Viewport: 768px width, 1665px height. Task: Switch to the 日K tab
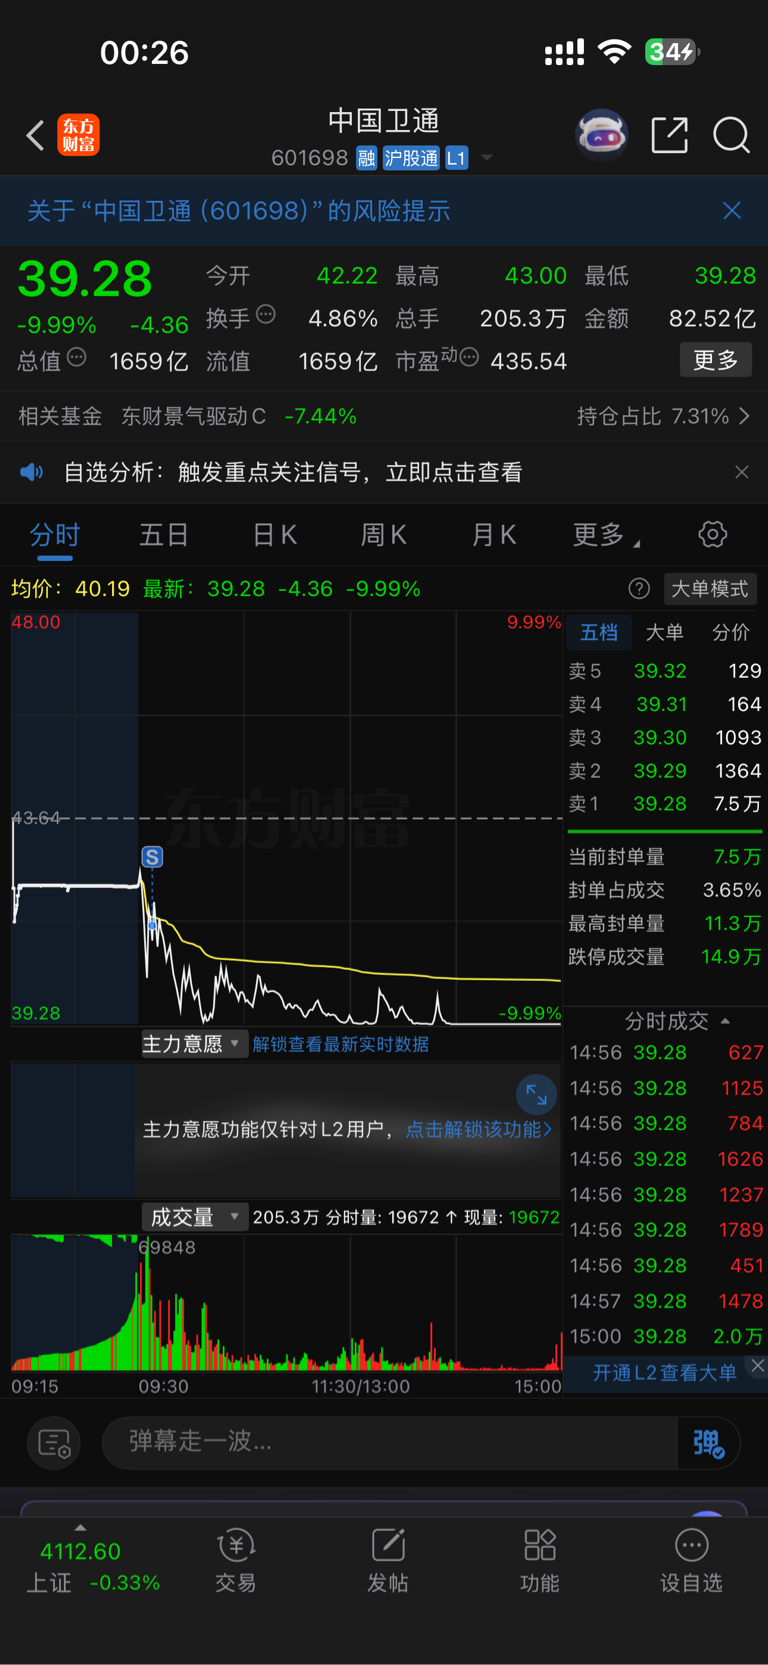[275, 535]
